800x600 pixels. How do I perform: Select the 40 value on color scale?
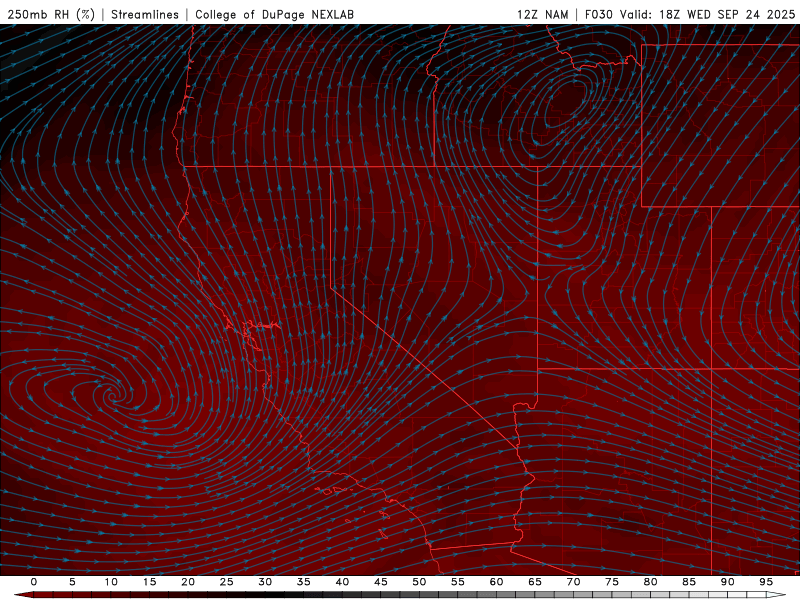pyautogui.click(x=342, y=582)
